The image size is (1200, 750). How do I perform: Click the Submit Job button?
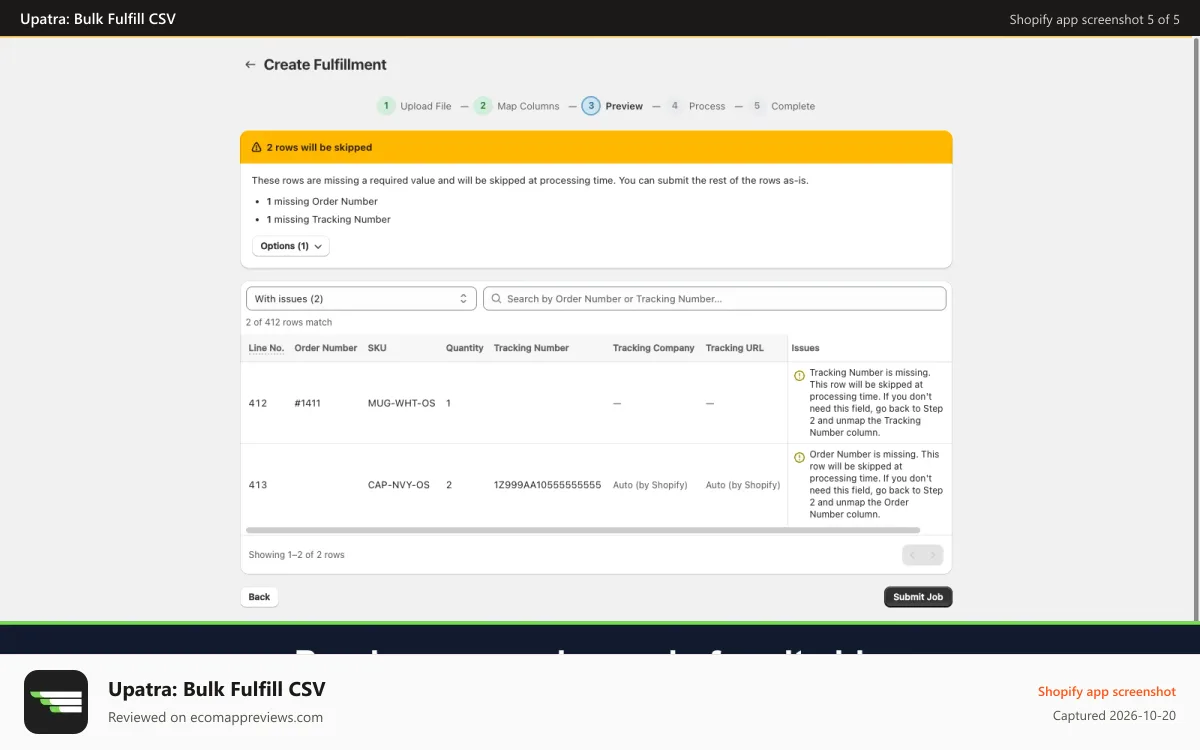point(918,597)
